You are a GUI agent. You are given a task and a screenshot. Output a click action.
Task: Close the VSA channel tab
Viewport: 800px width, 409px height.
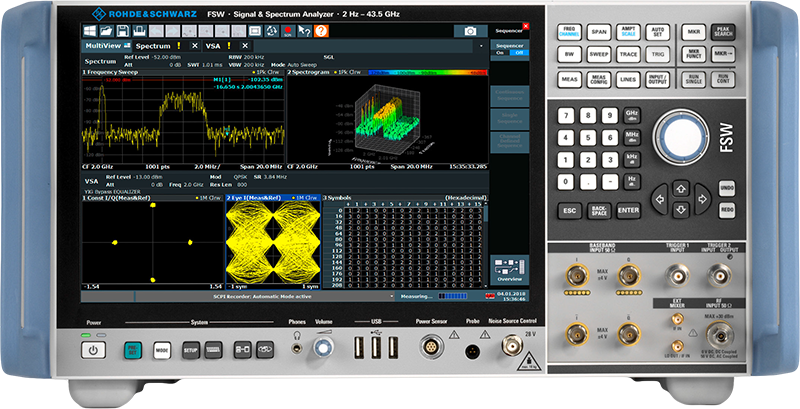[x=246, y=46]
